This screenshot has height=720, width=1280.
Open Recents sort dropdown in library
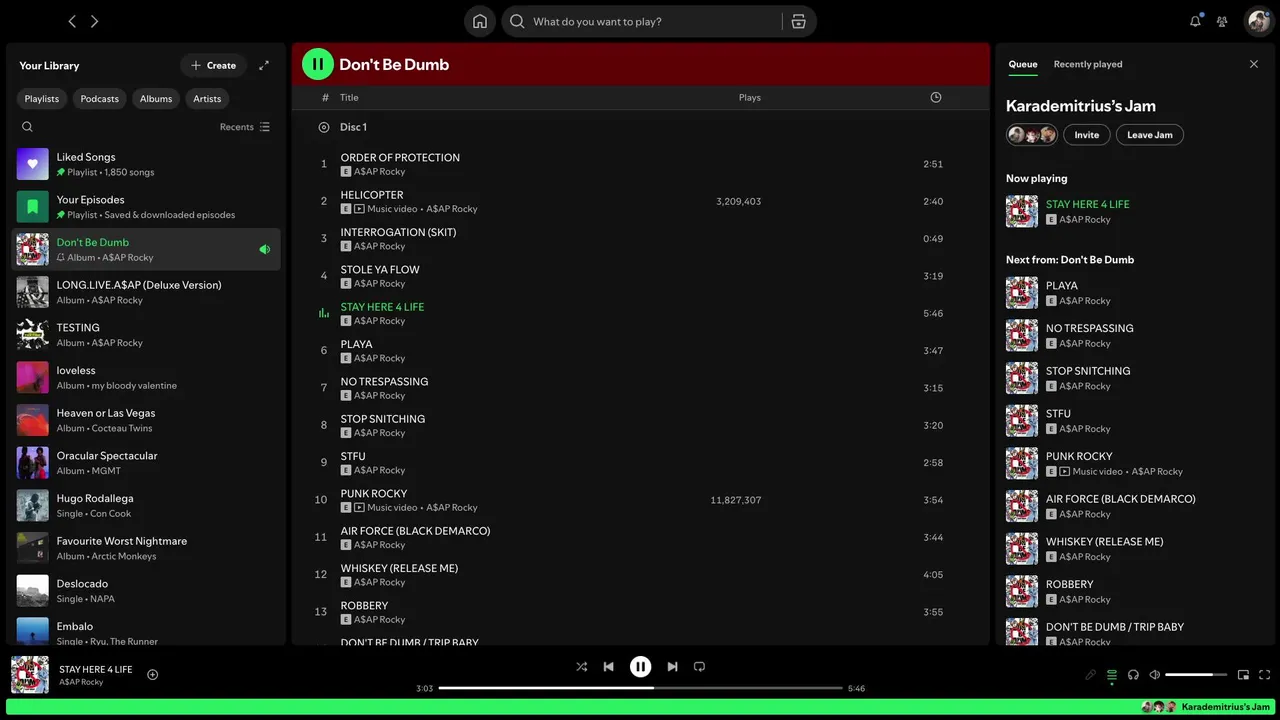(245, 127)
